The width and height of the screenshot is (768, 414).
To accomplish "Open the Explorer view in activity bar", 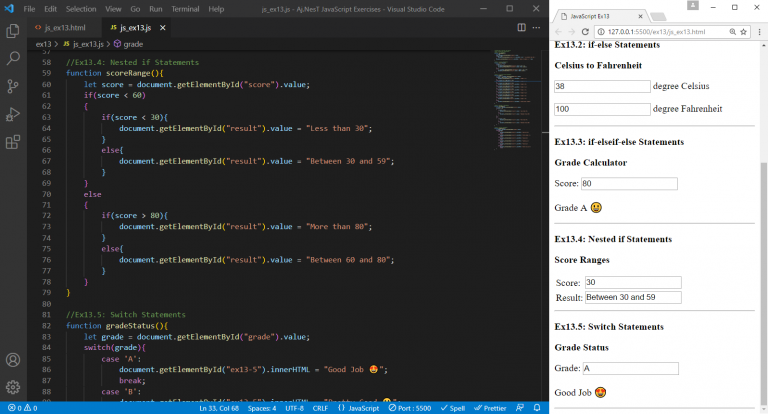I will click(13, 31).
